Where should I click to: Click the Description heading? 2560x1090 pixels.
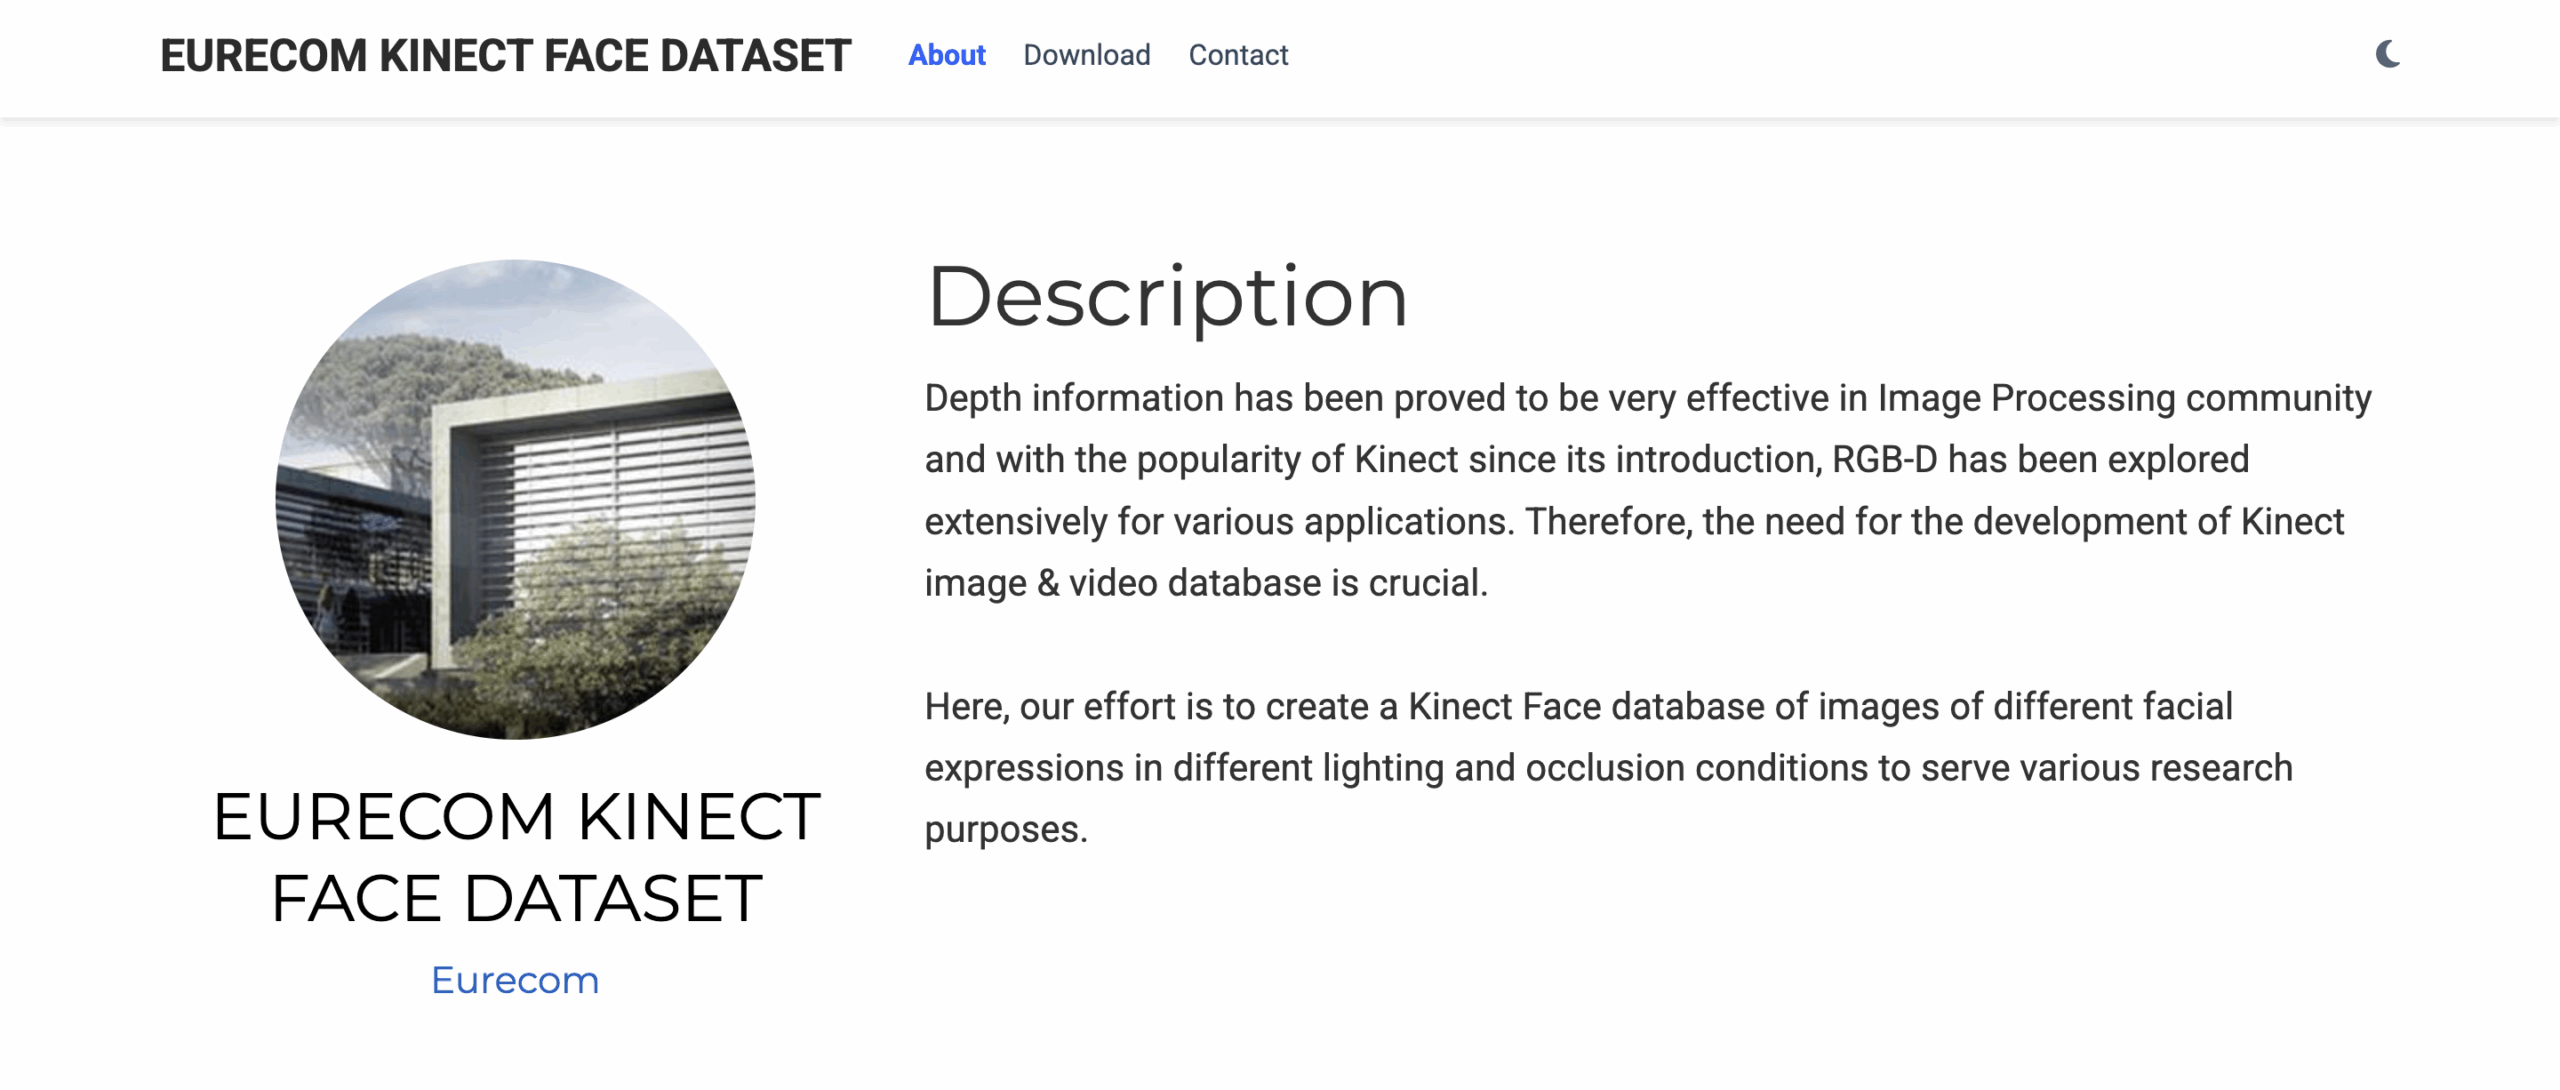[1167, 297]
